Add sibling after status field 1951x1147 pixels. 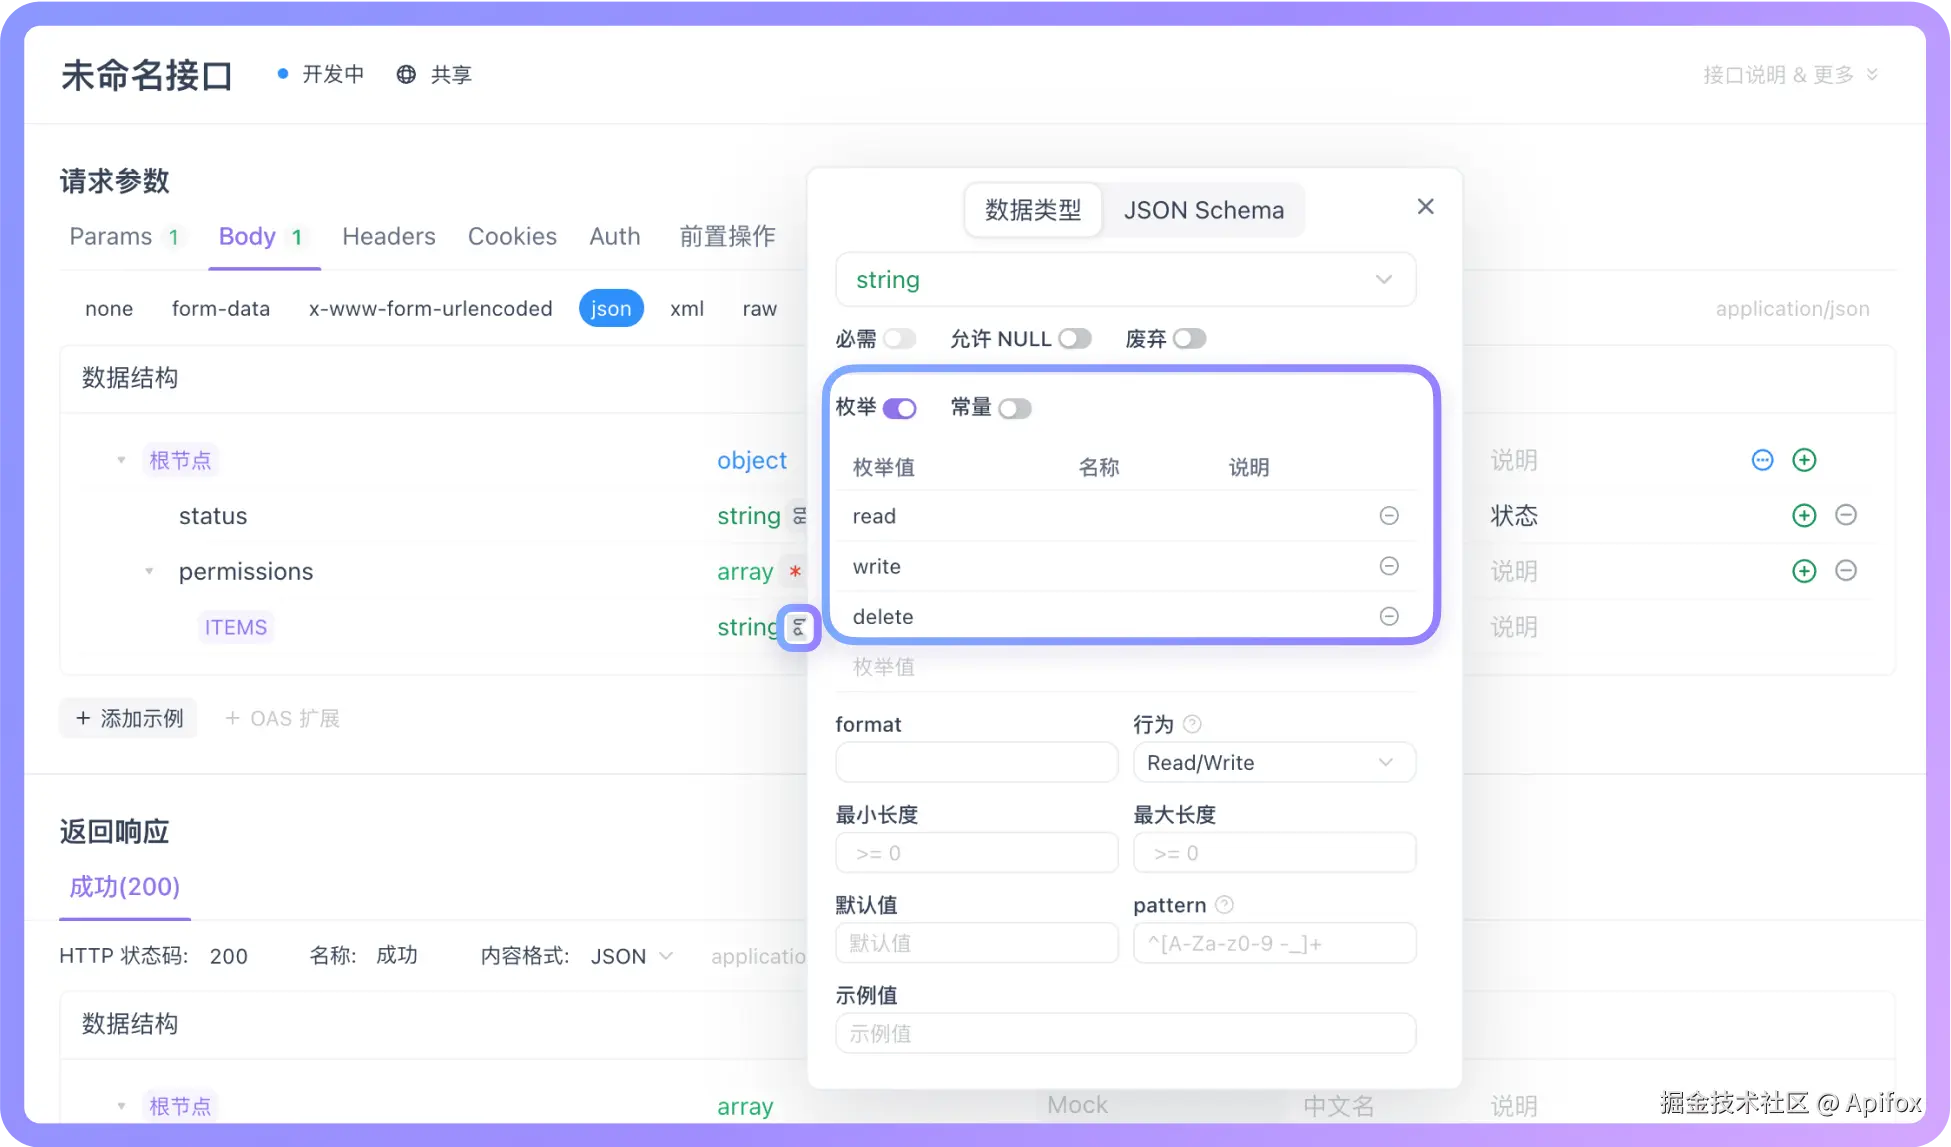point(1803,515)
